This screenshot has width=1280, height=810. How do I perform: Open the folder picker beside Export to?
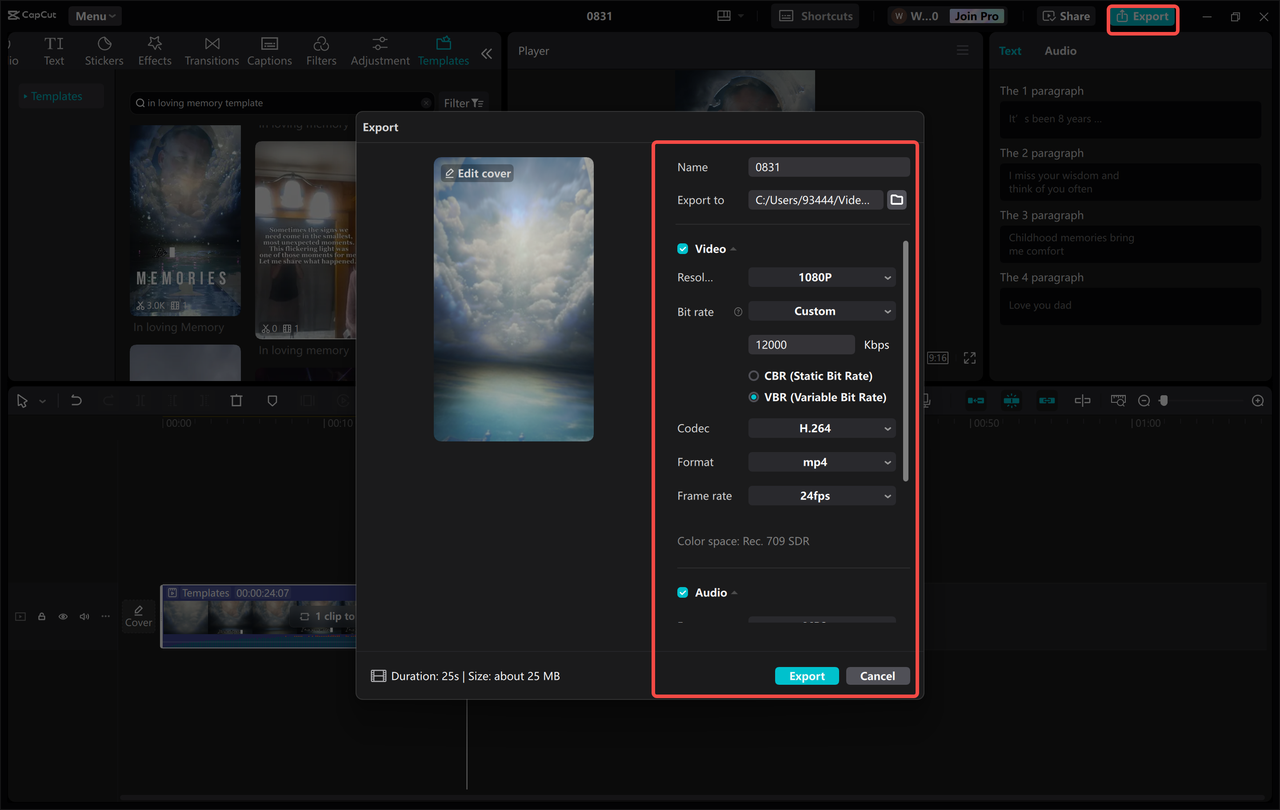coord(896,199)
